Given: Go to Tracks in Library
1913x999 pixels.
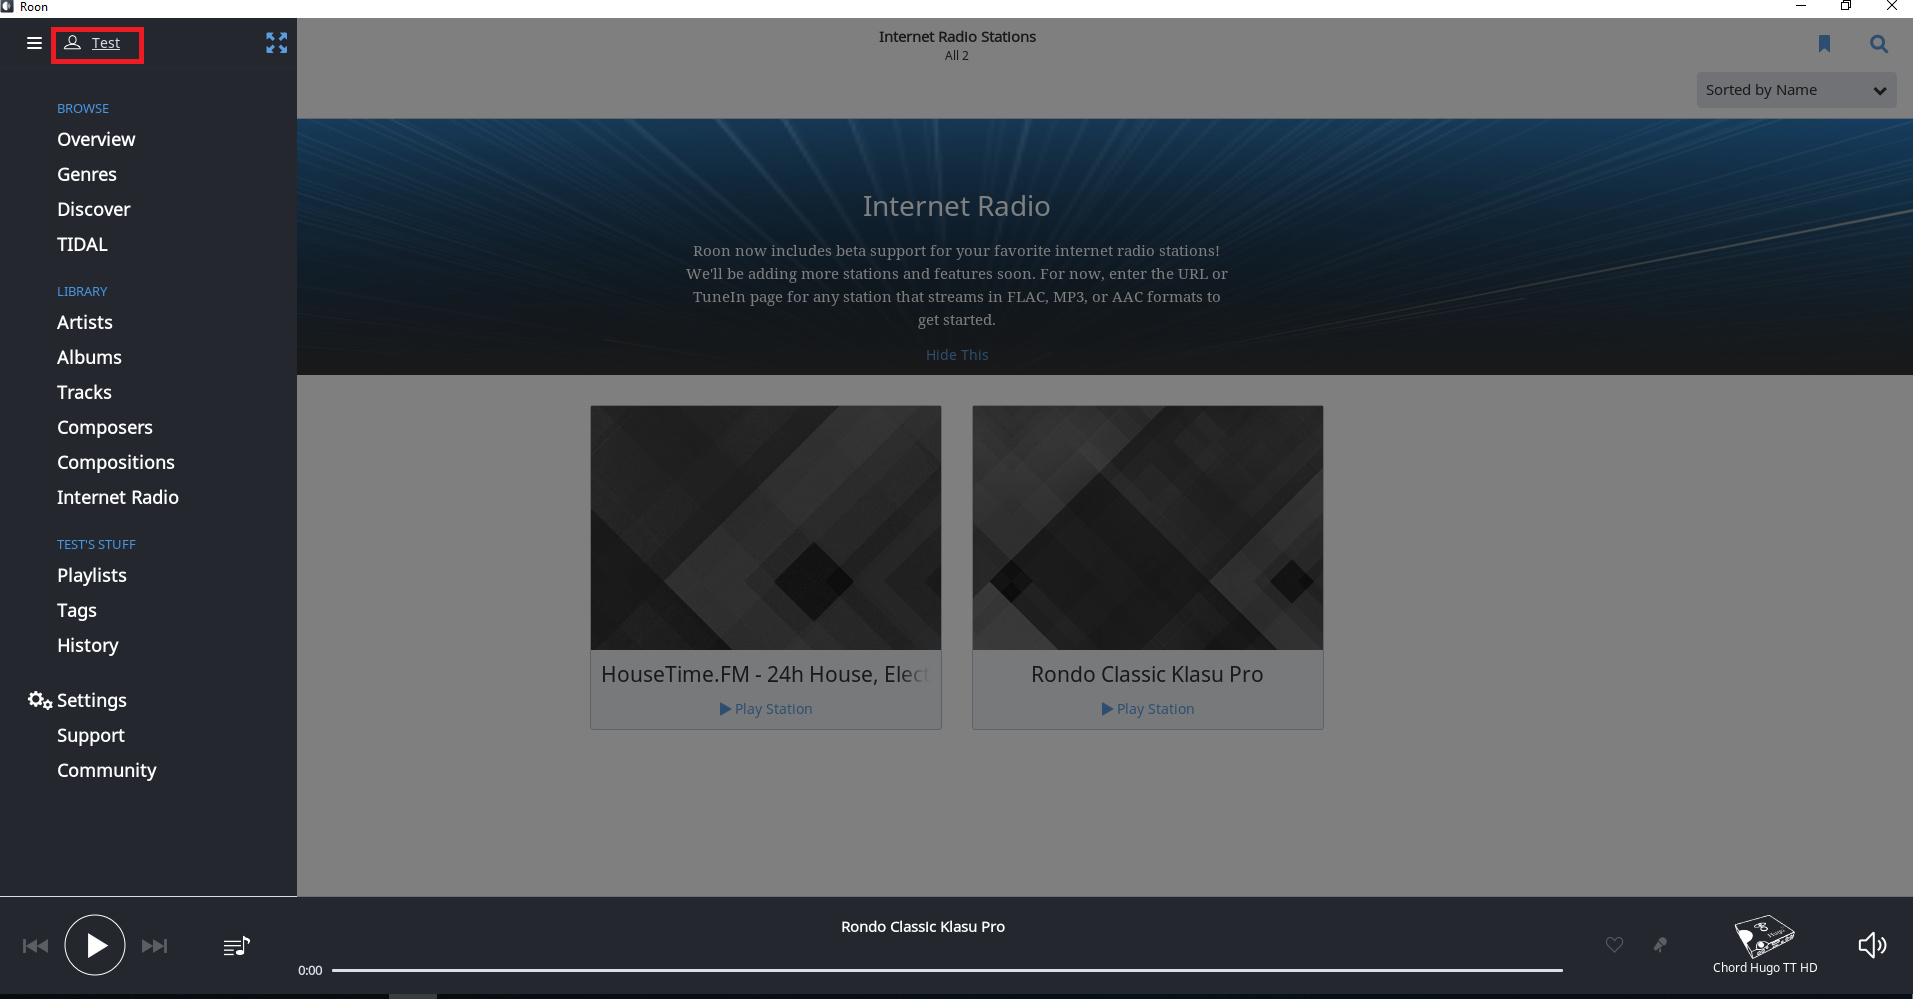Looking at the screenshot, I should coord(84,392).
